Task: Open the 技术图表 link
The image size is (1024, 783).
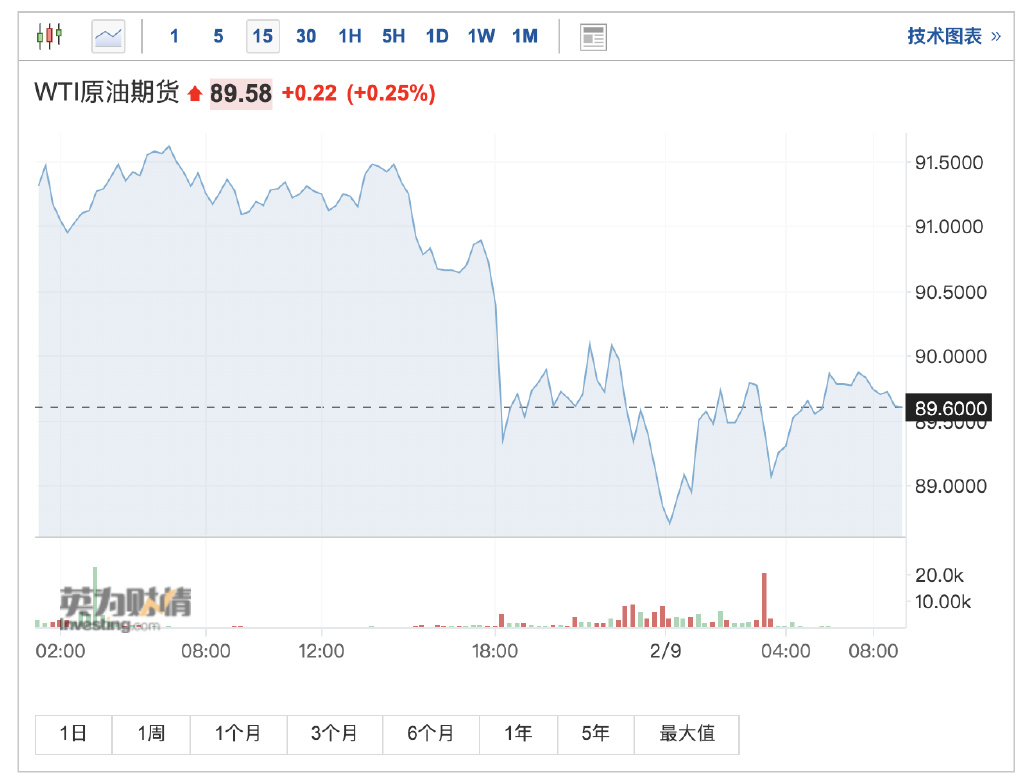Action: 953,37
